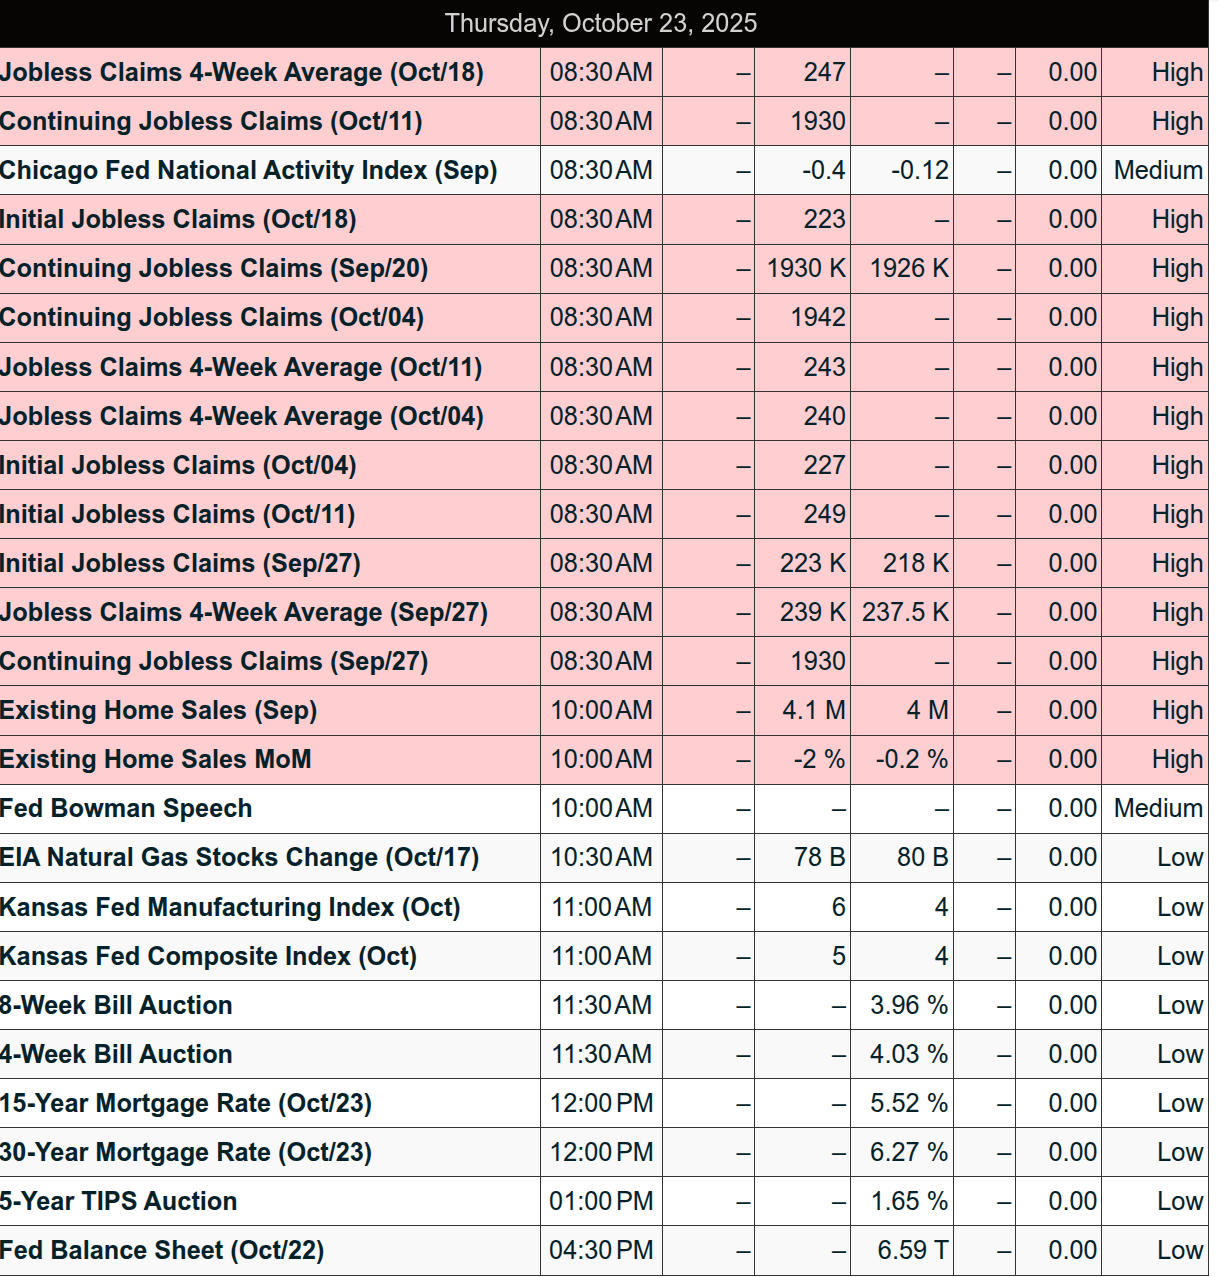This screenshot has height=1277, width=1218.
Task: Select Initial Jobless Claims (Oct/18) row title
Action: [178, 220]
